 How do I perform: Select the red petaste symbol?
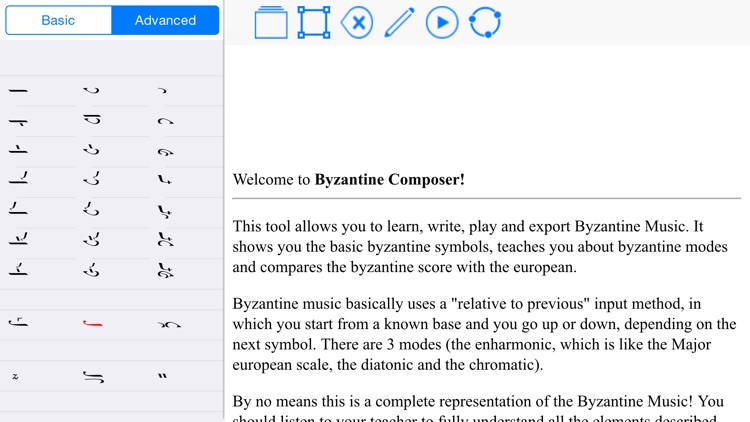tap(92, 323)
